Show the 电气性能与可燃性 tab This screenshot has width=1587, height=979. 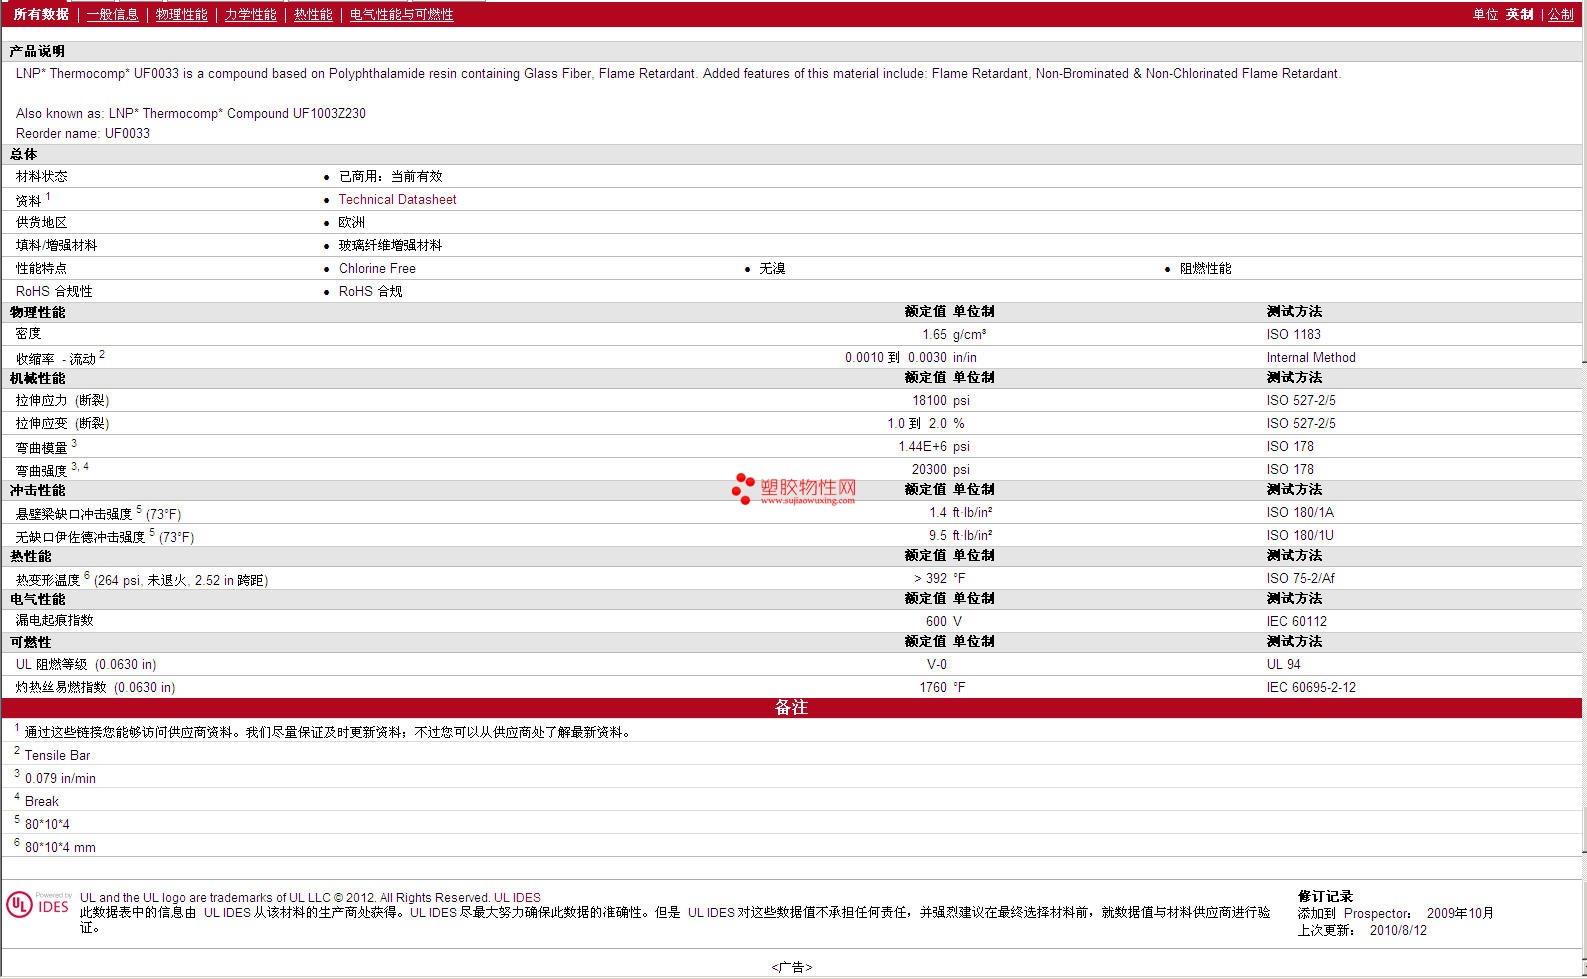click(402, 14)
